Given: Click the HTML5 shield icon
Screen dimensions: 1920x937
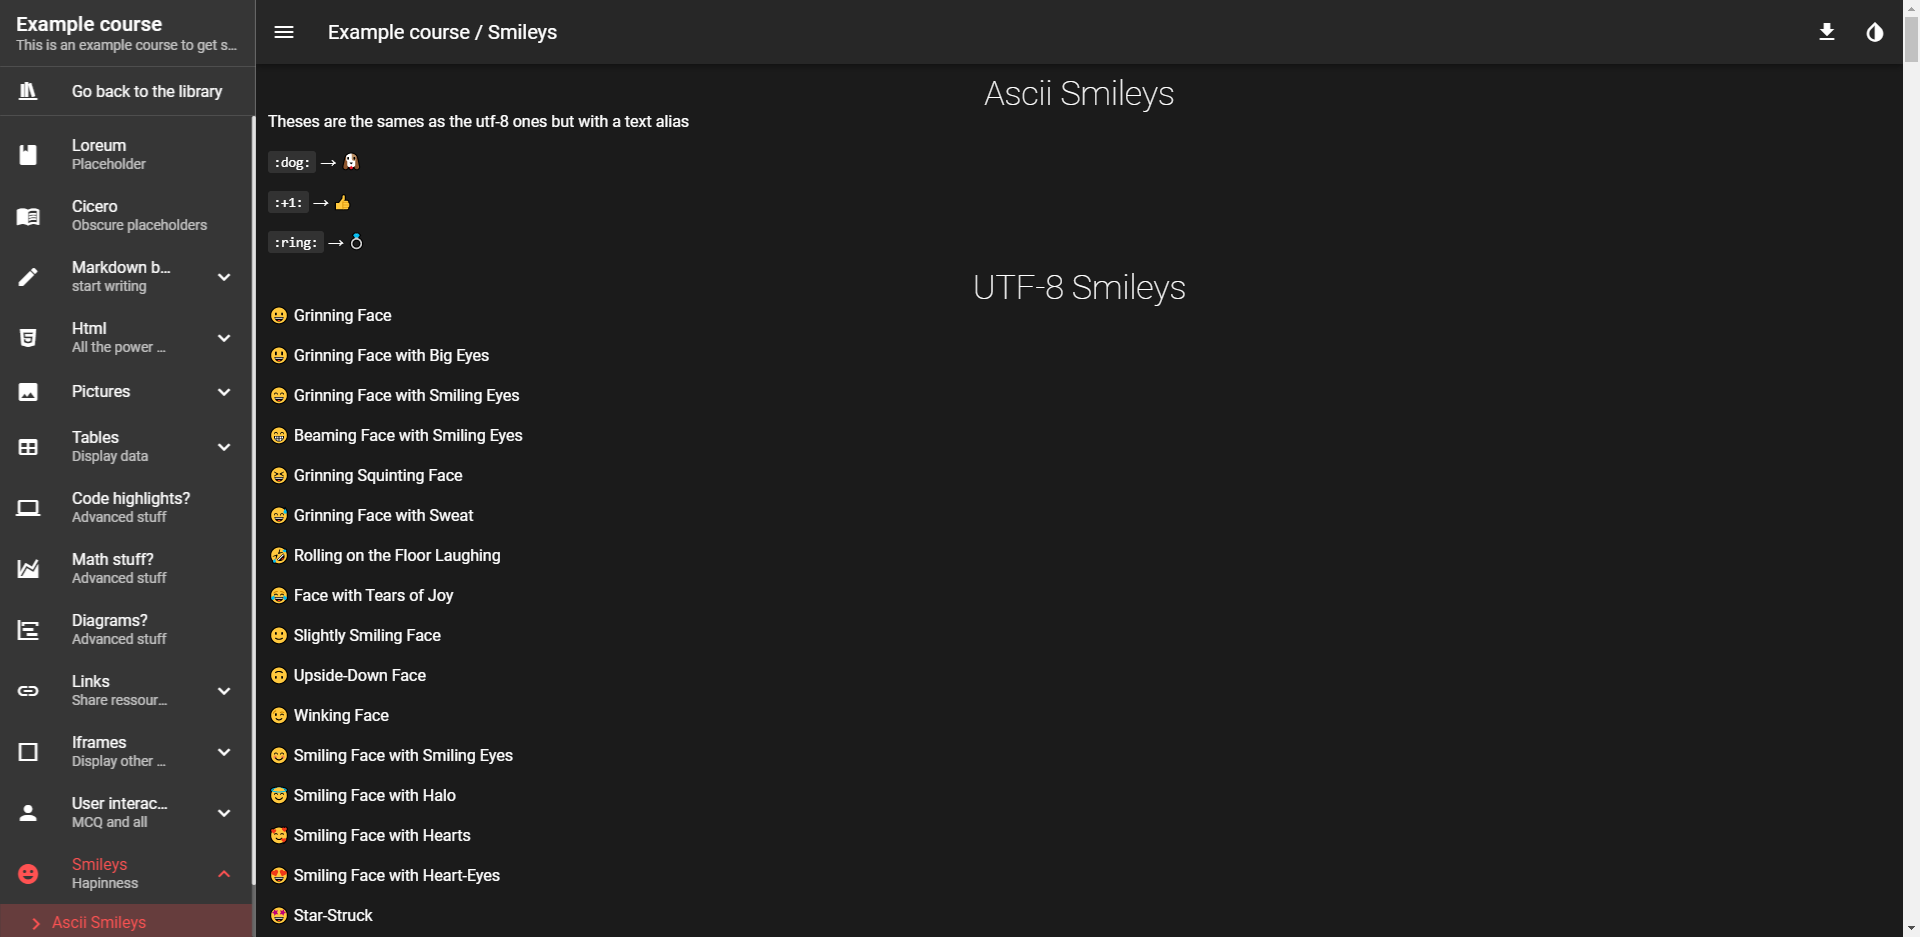Looking at the screenshot, I should coord(28,337).
